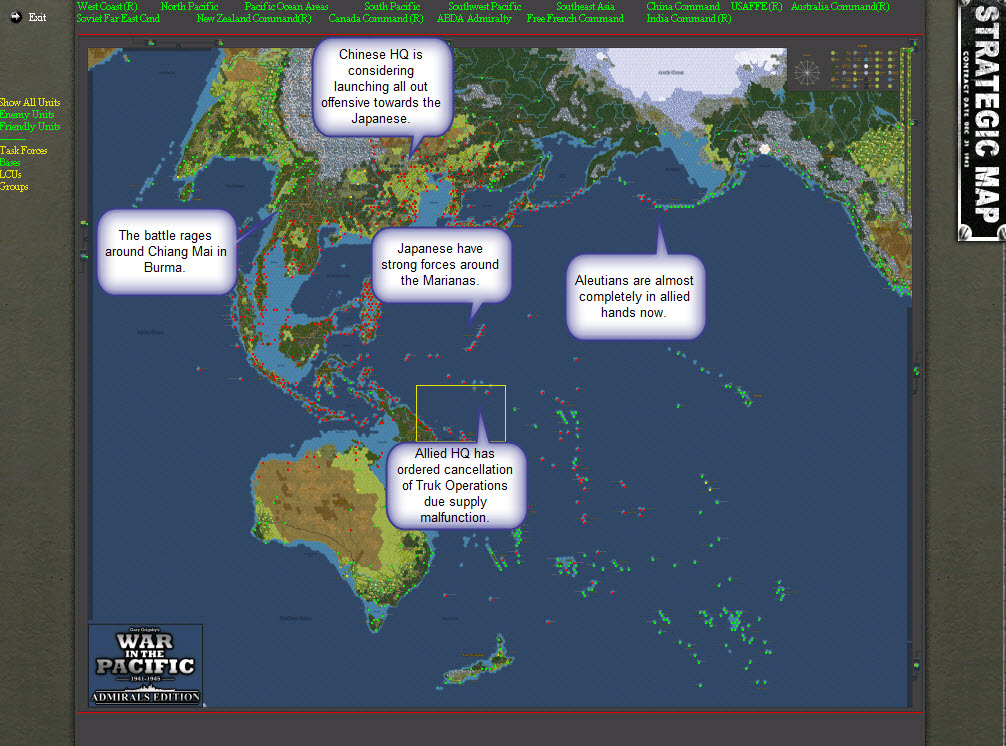Toggle Bases filter
The width and height of the screenshot is (1006, 746).
tap(10, 163)
